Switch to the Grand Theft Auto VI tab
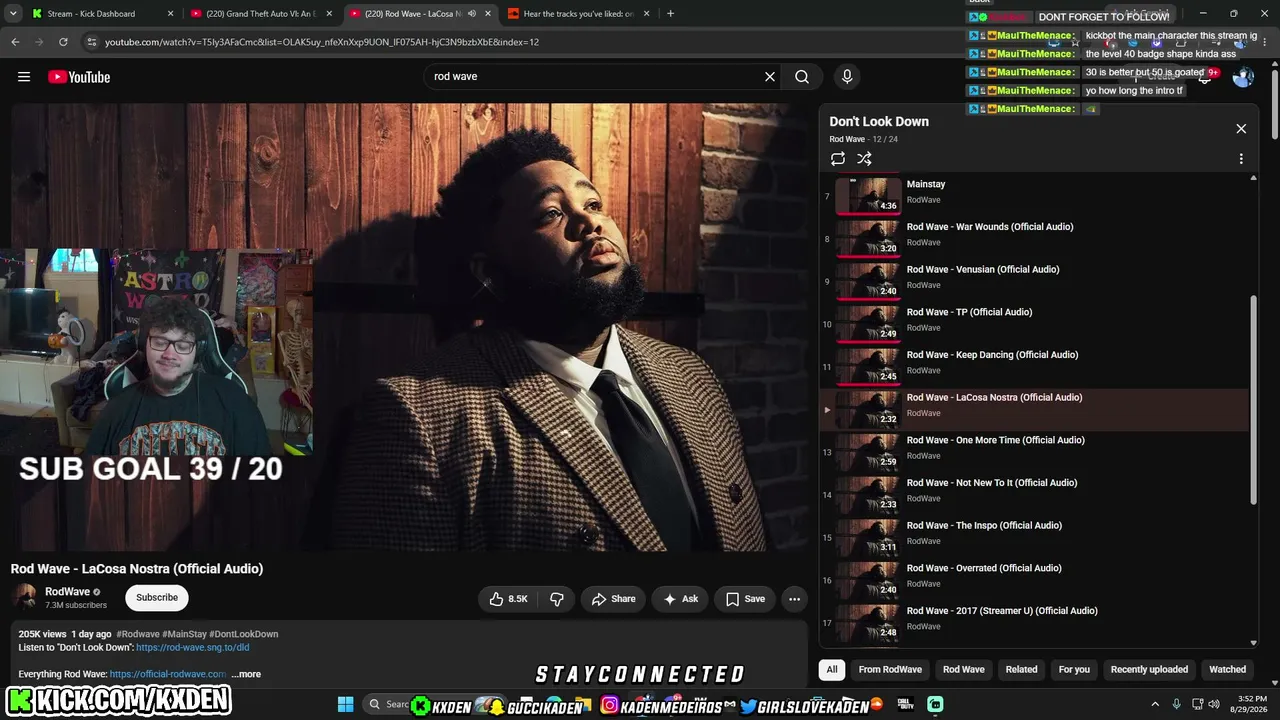This screenshot has height=720, width=1280. coord(261,14)
